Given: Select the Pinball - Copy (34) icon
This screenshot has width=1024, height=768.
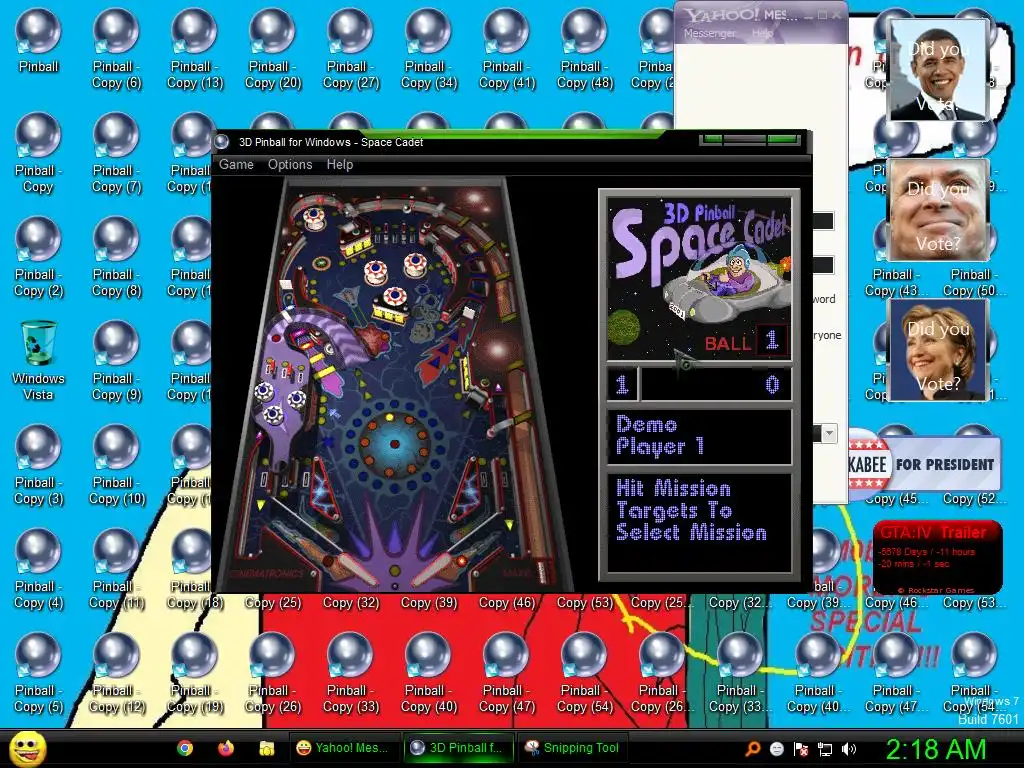Looking at the screenshot, I should tap(428, 50).
